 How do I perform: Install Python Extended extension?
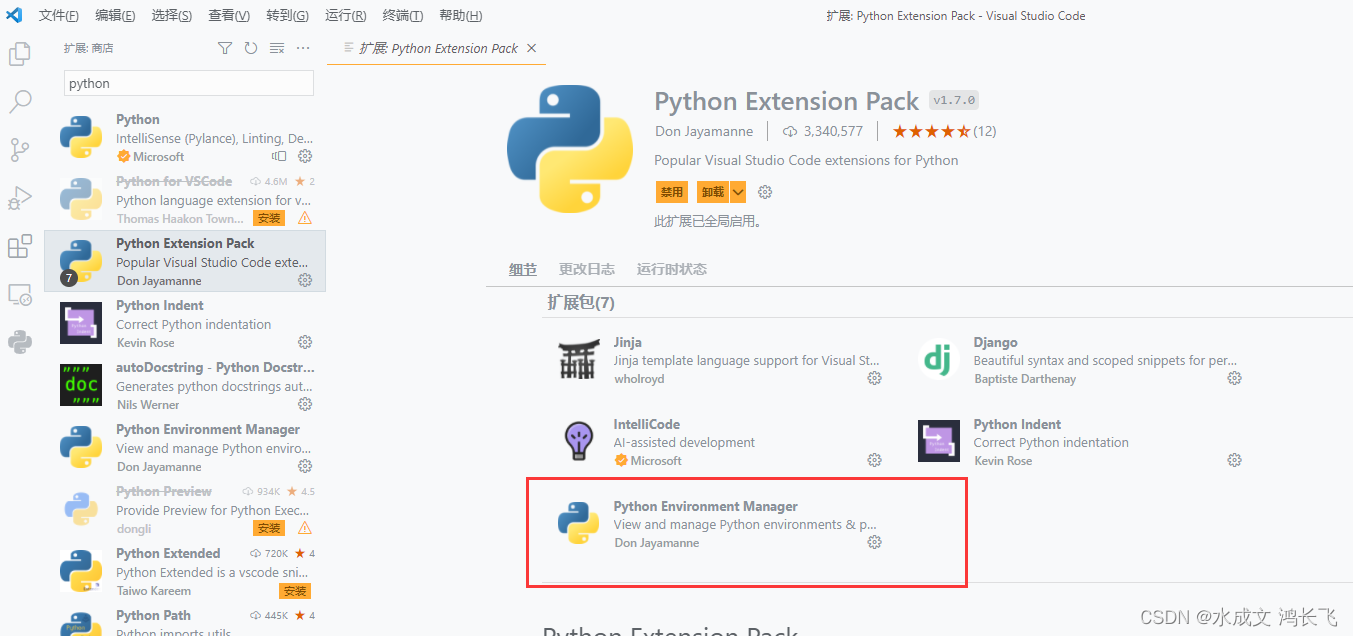[295, 591]
